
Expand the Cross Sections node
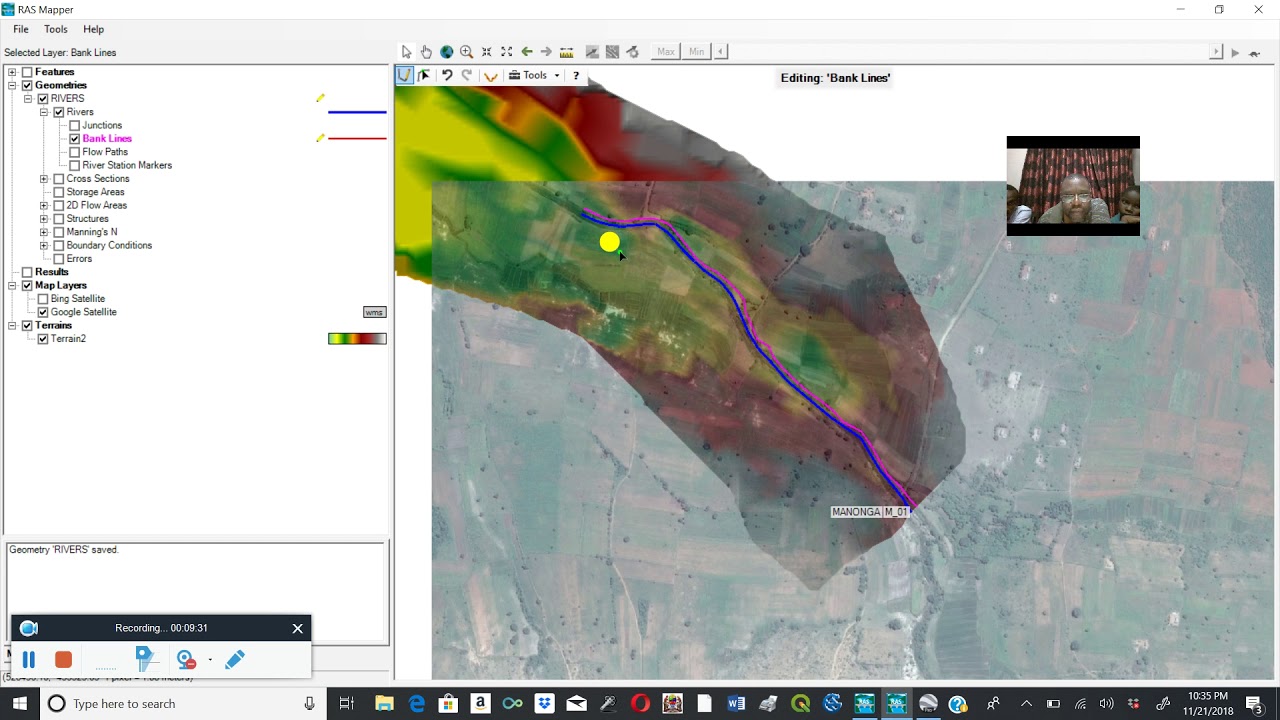(x=44, y=179)
